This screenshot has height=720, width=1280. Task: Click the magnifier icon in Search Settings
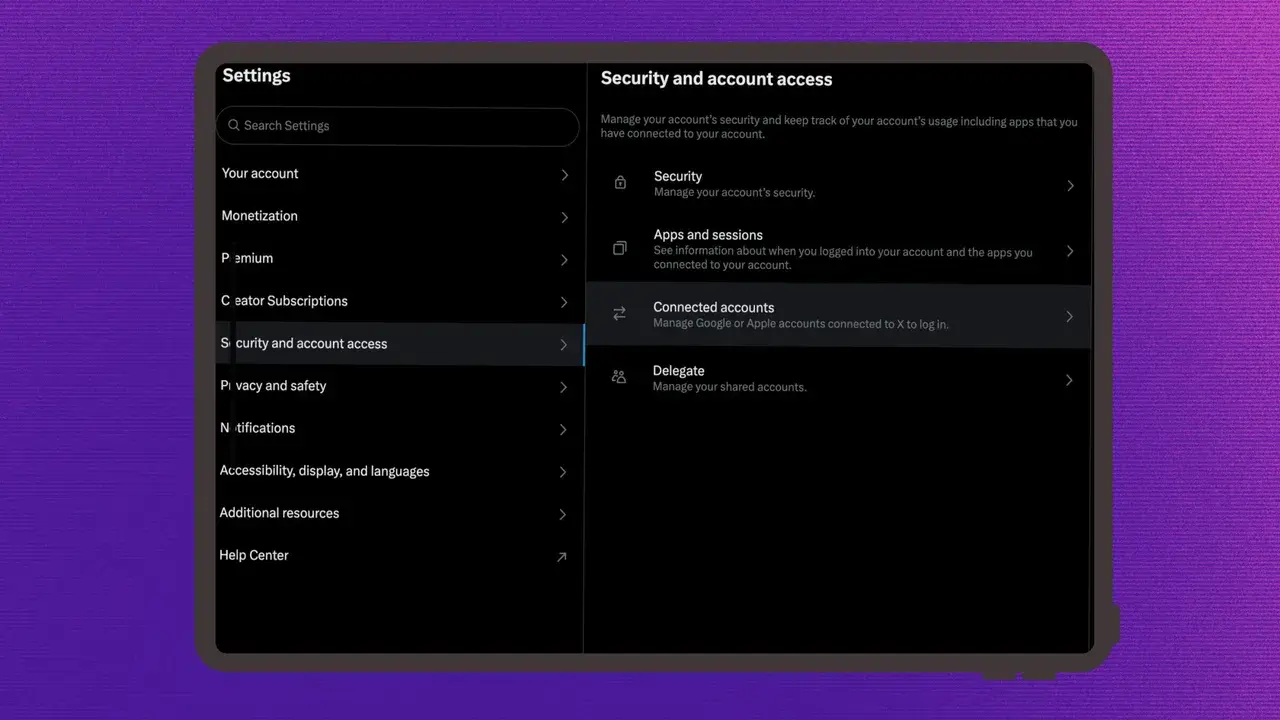click(234, 126)
